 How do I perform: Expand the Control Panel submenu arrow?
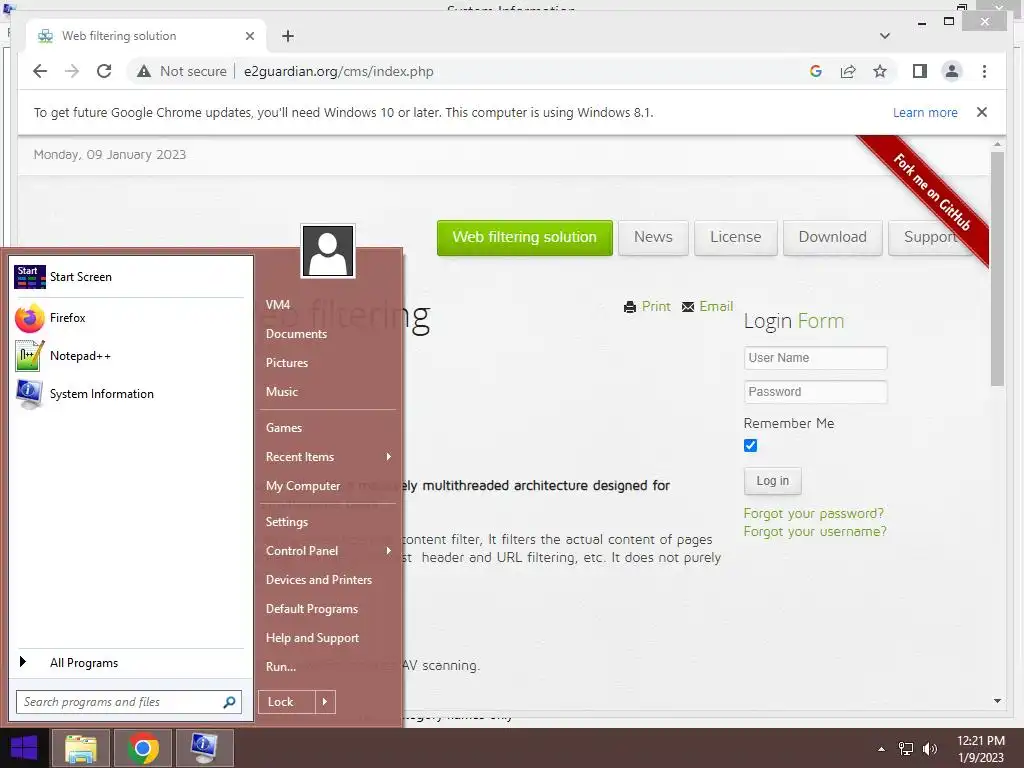coord(389,551)
